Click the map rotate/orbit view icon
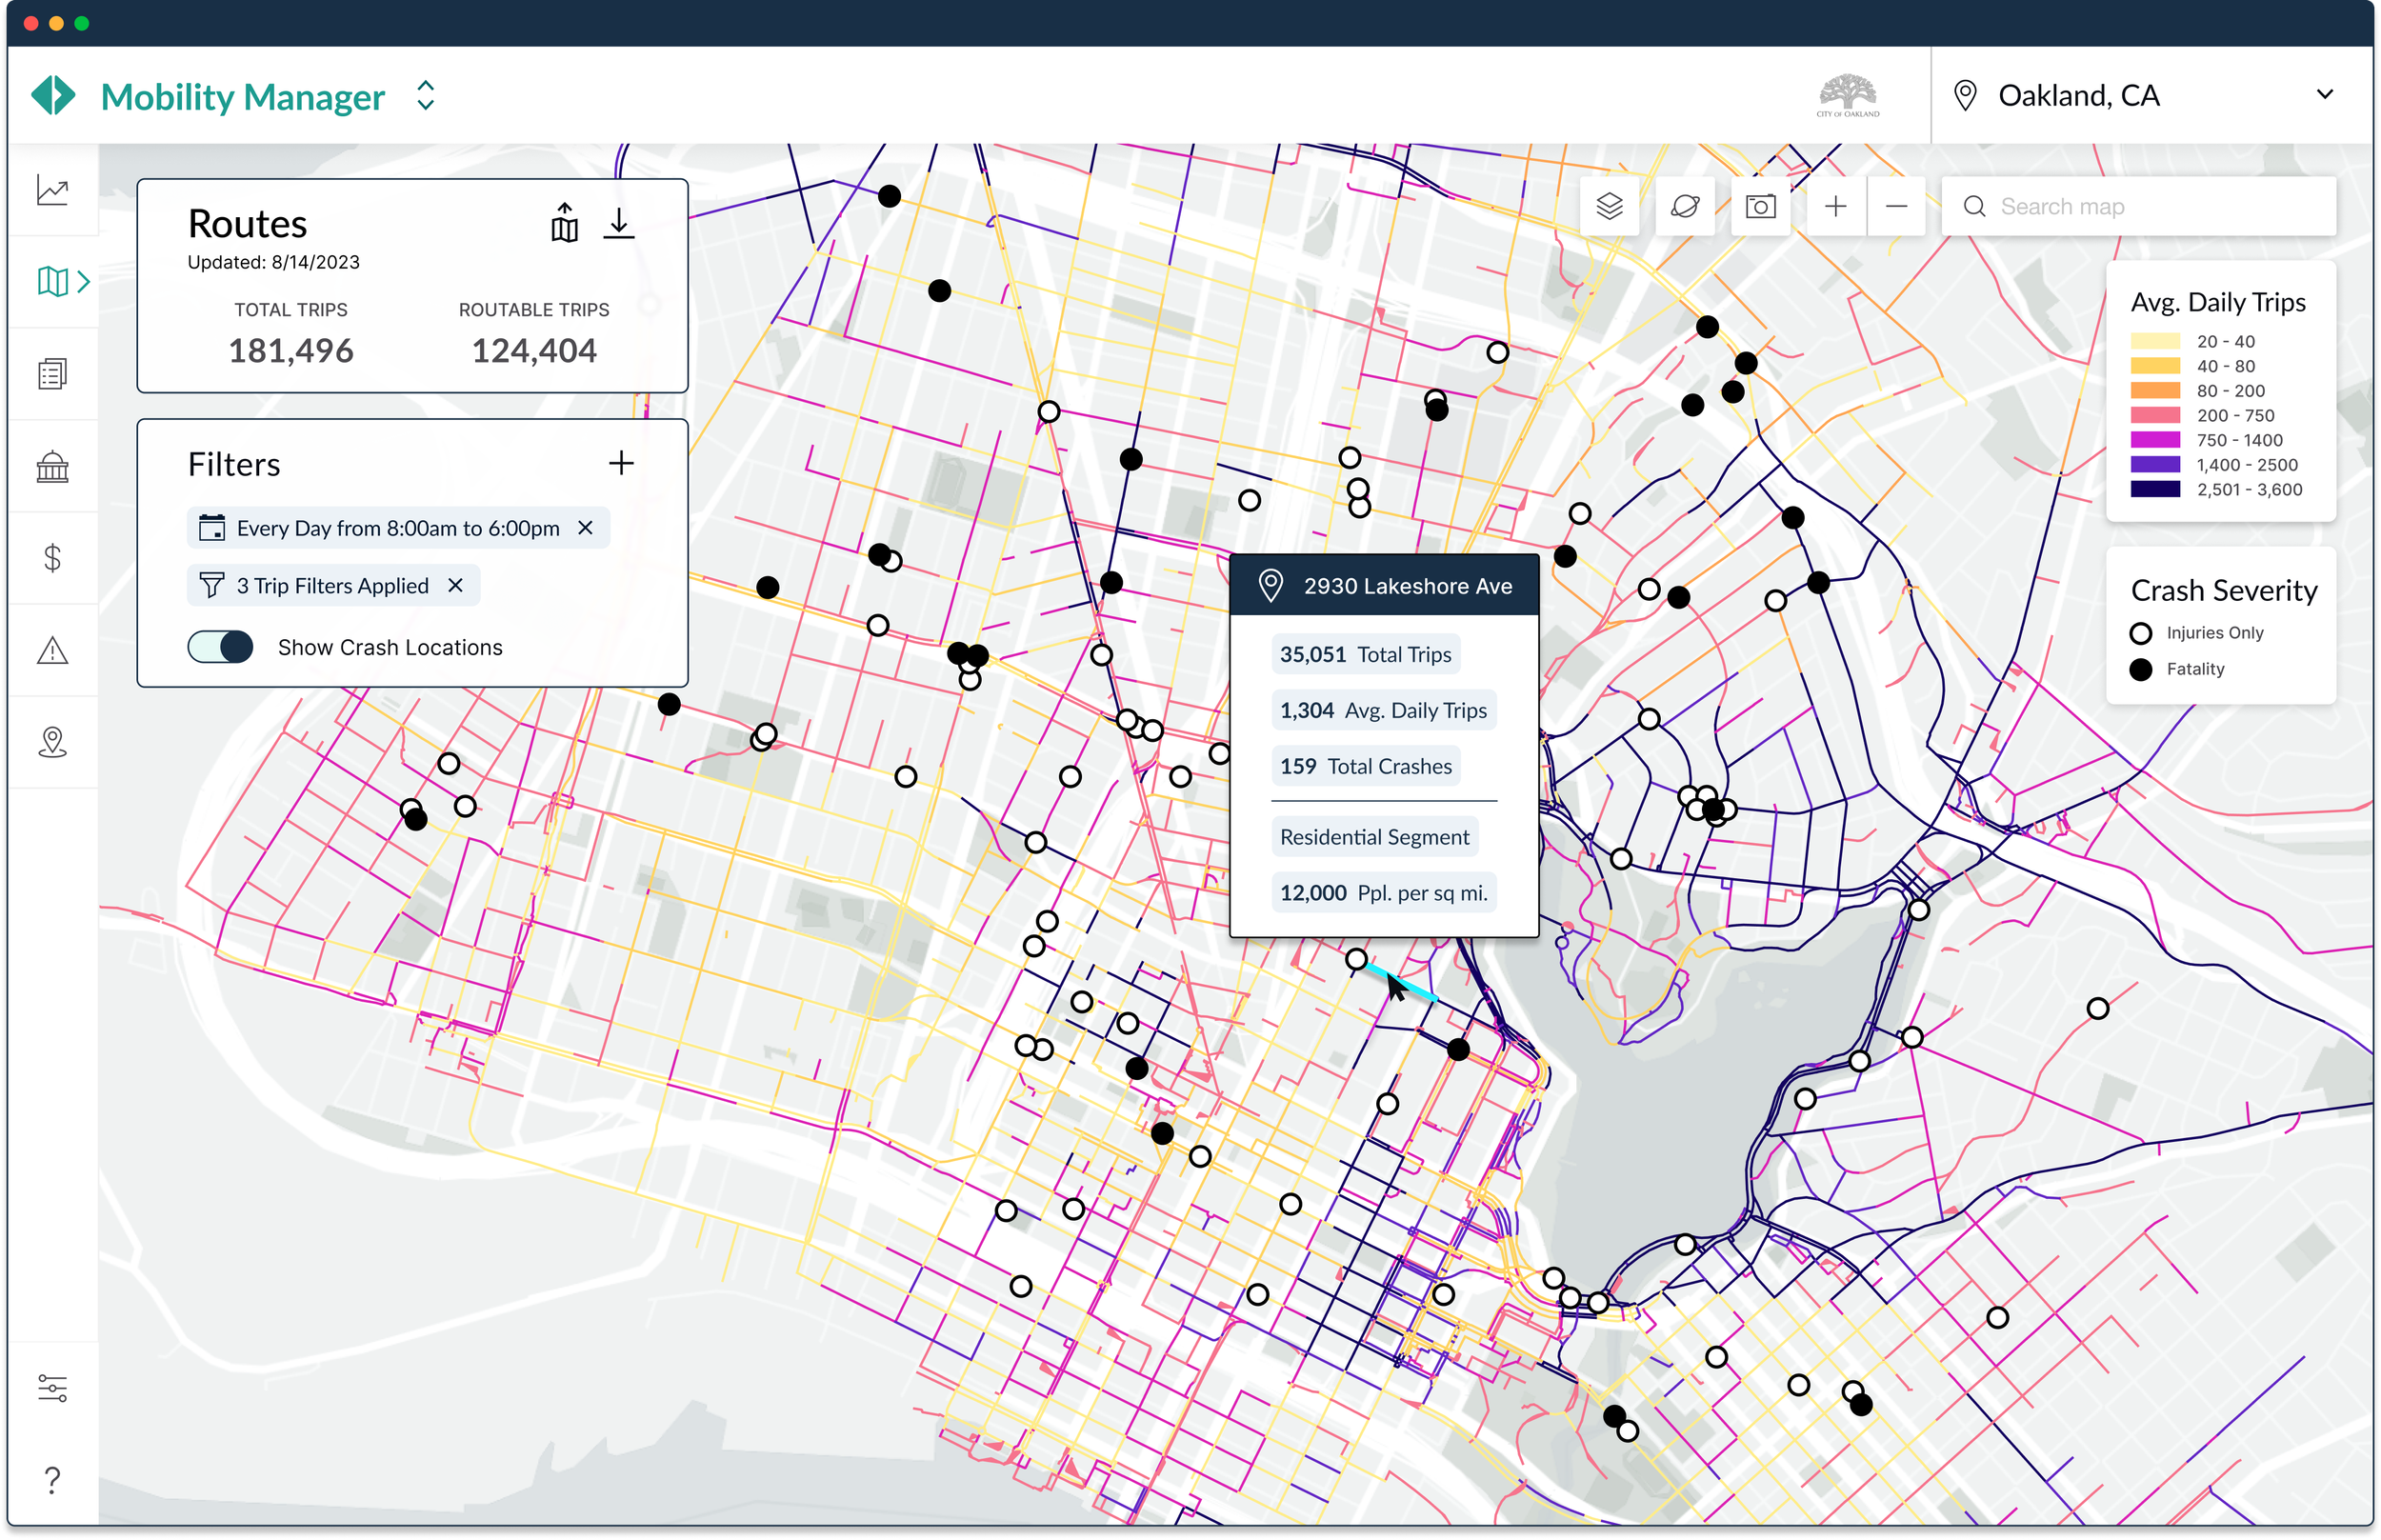The height and width of the screenshot is (1540, 2381). pyautogui.click(x=1685, y=206)
